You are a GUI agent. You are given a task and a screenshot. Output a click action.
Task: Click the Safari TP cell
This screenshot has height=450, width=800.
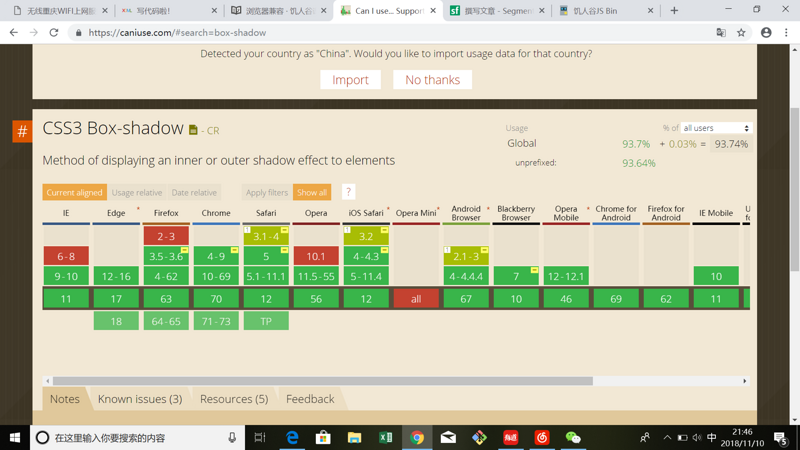point(266,321)
